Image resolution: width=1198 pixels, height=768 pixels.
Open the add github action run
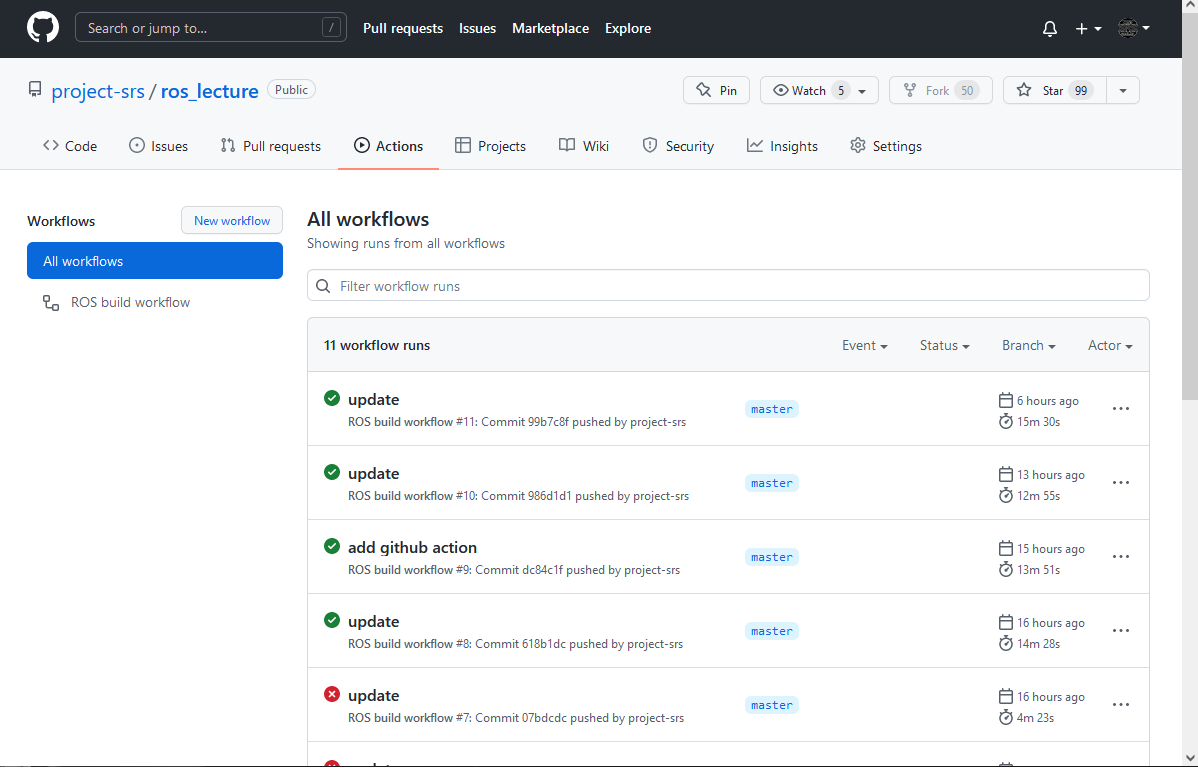[413, 547]
